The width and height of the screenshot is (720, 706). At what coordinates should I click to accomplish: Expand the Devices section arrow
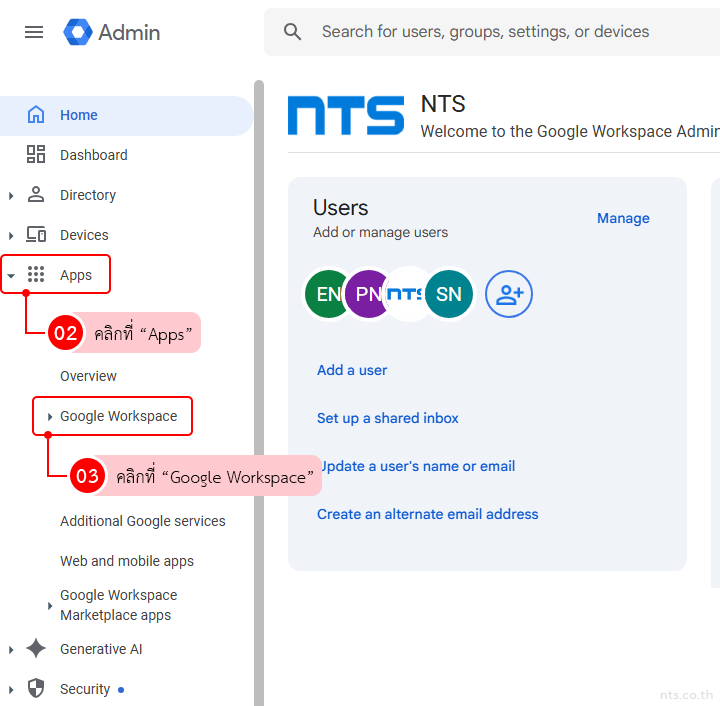11,235
